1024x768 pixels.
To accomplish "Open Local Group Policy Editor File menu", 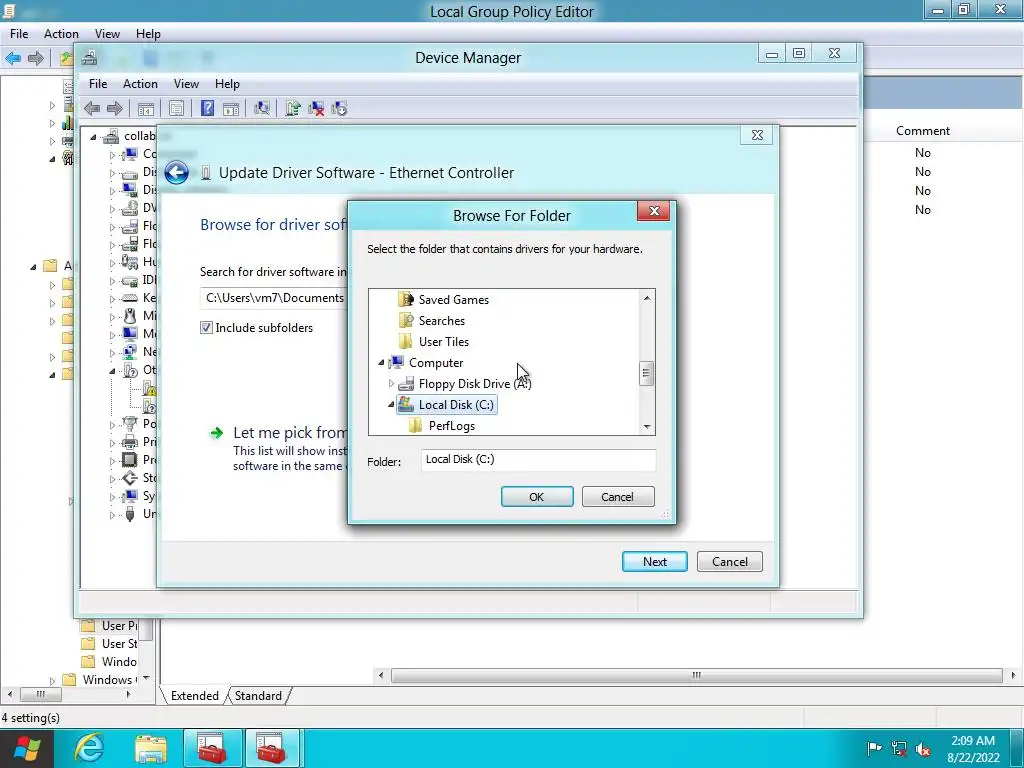I will 19,34.
